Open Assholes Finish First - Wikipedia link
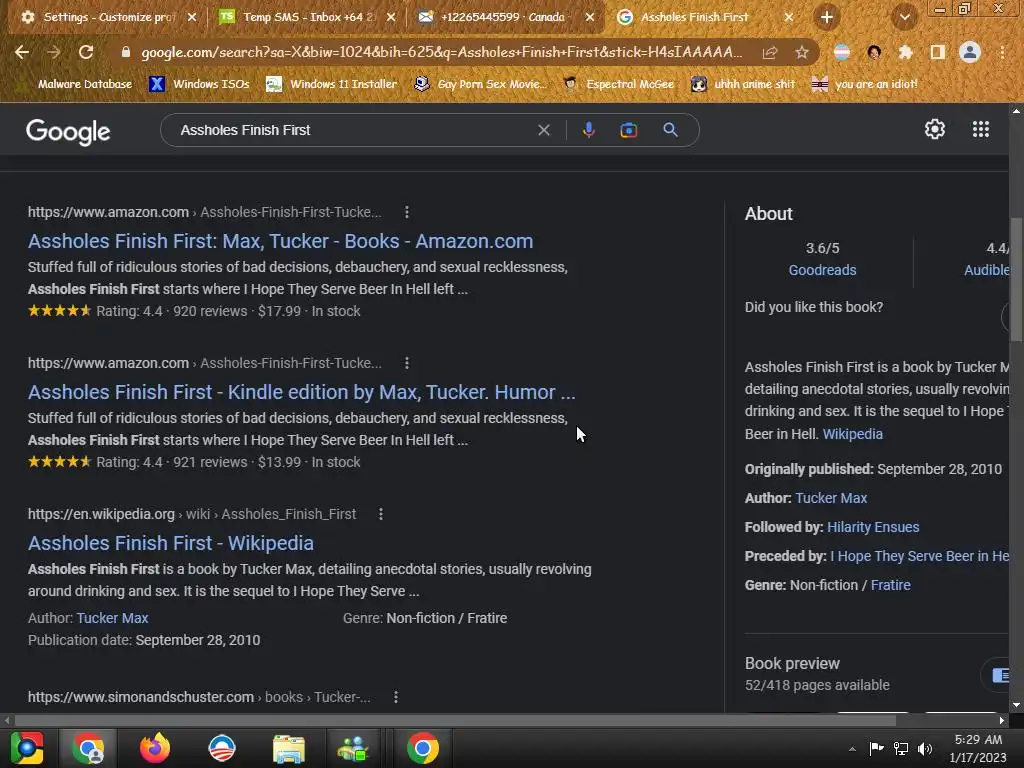 point(170,543)
